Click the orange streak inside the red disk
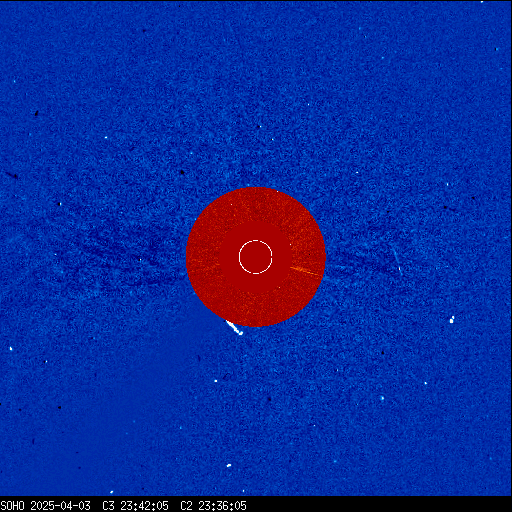Image resolution: width=512 pixels, height=512 pixels. tap(306, 271)
